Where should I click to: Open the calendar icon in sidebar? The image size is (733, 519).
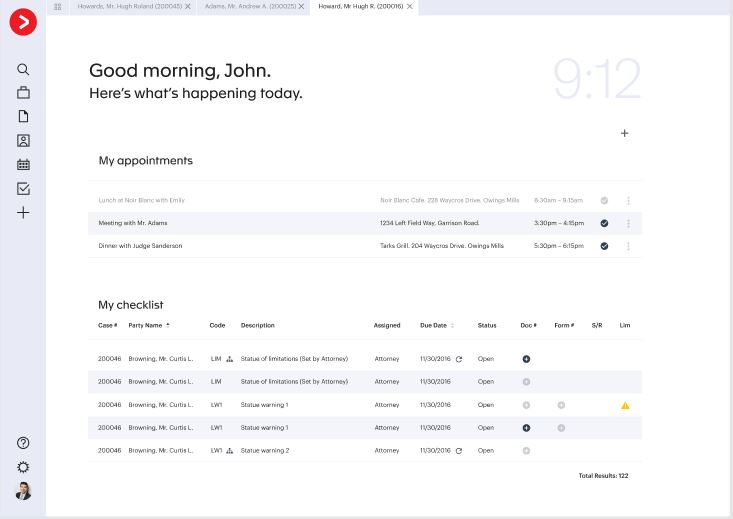pos(23,165)
